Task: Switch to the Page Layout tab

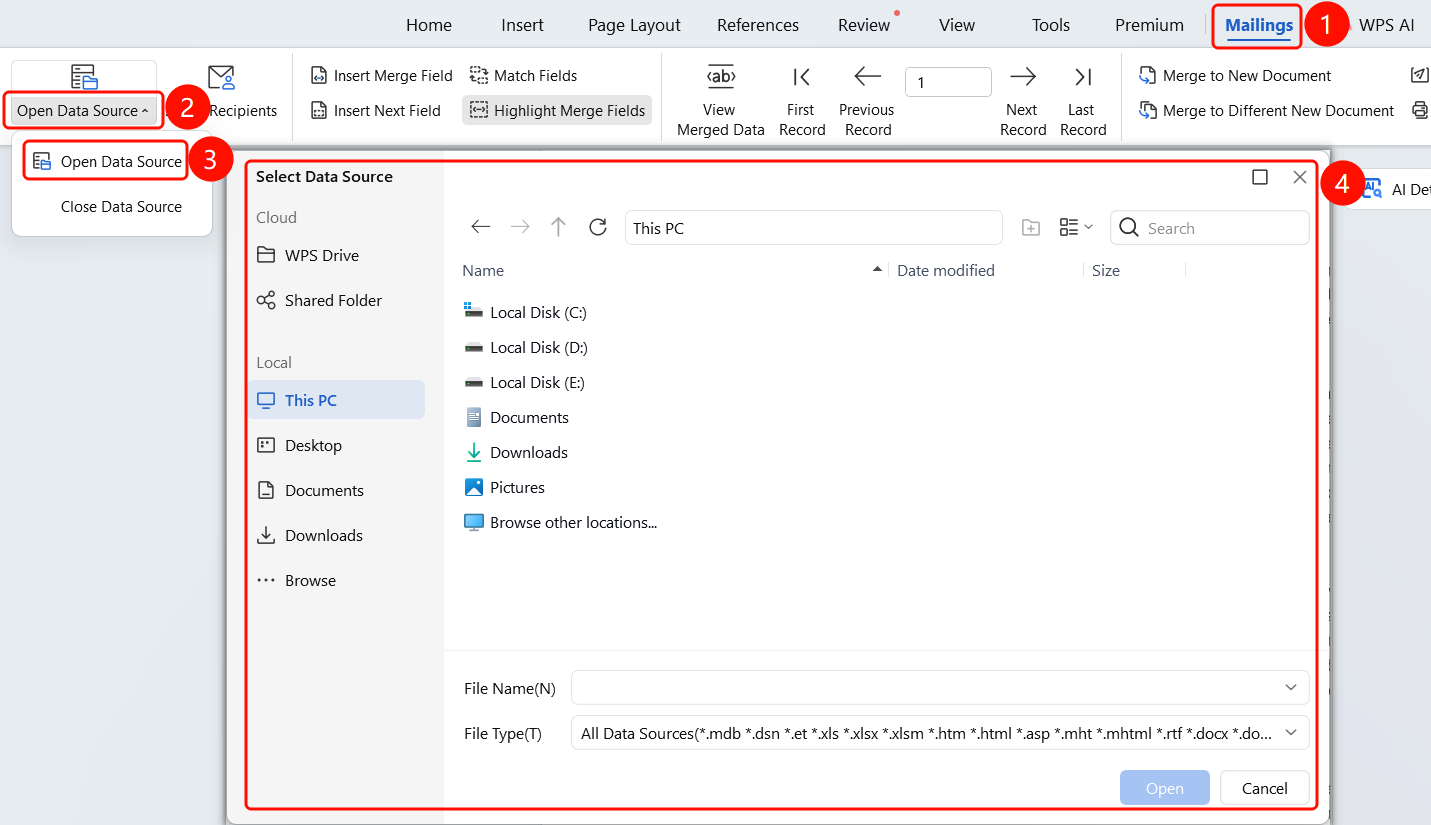Action: (634, 26)
